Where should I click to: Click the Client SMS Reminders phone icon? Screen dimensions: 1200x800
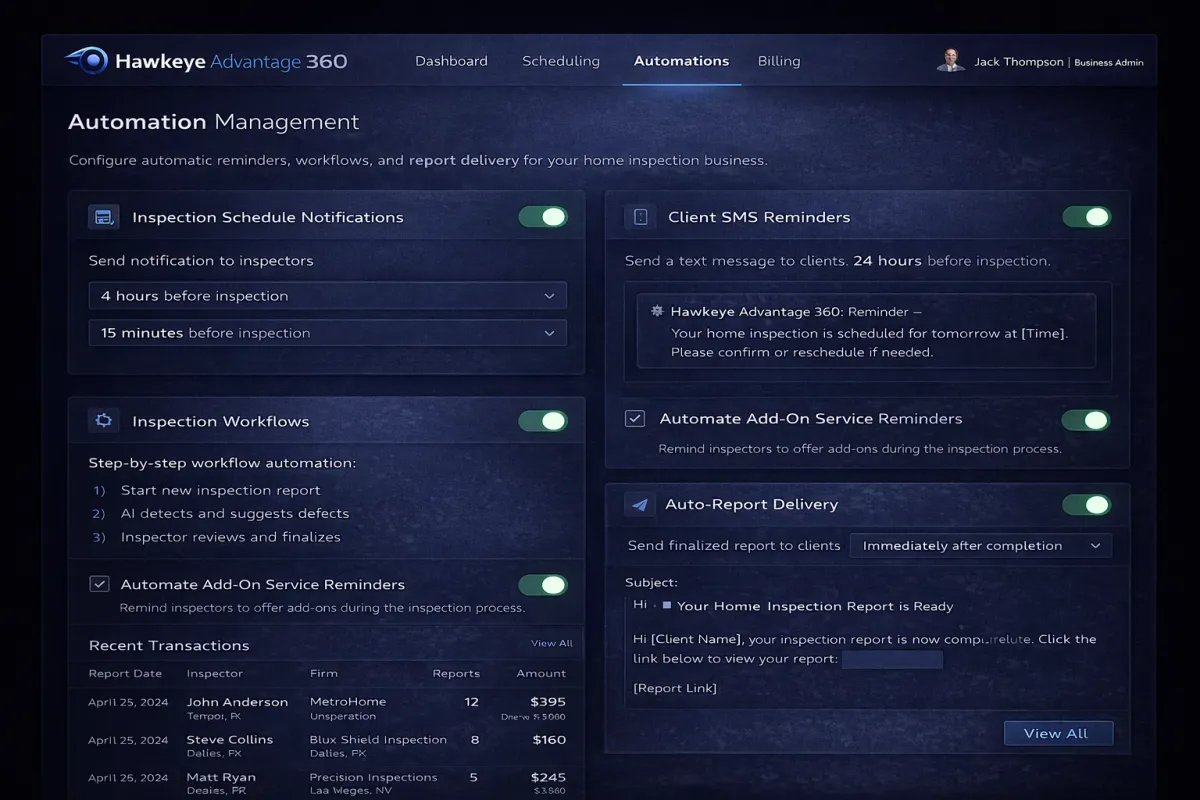pyautogui.click(x=641, y=217)
